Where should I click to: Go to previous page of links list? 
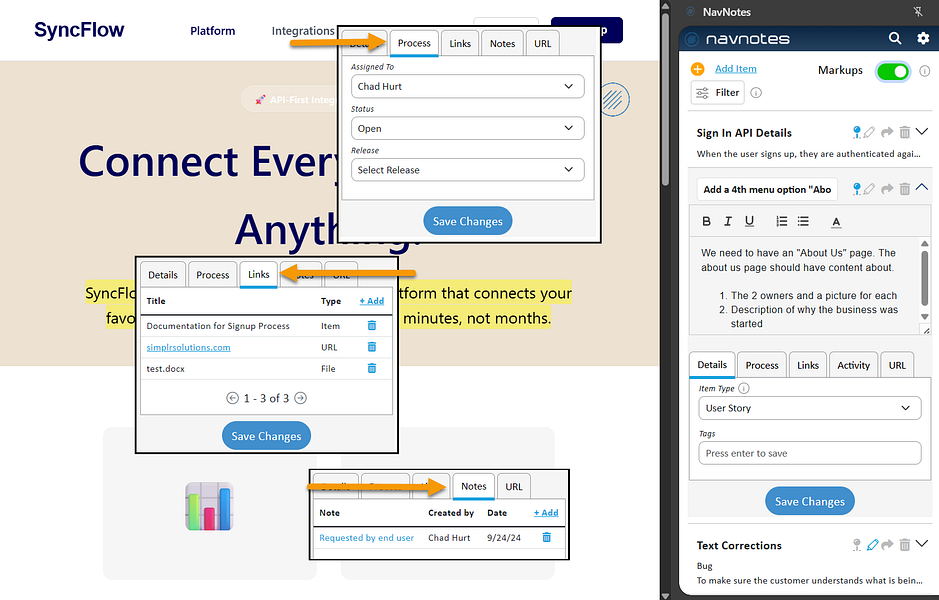(x=232, y=398)
